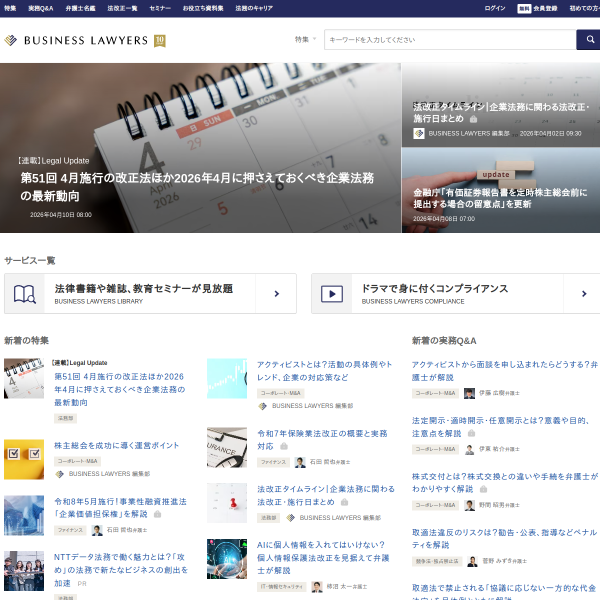
Task: Click author avatar beside 菅野 みずき
Action: point(473,561)
